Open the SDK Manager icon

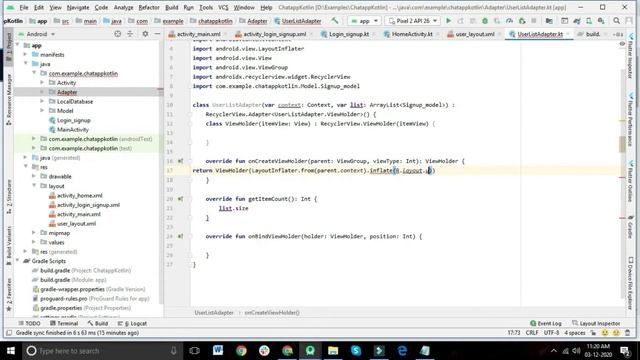pyautogui.click(x=601, y=20)
